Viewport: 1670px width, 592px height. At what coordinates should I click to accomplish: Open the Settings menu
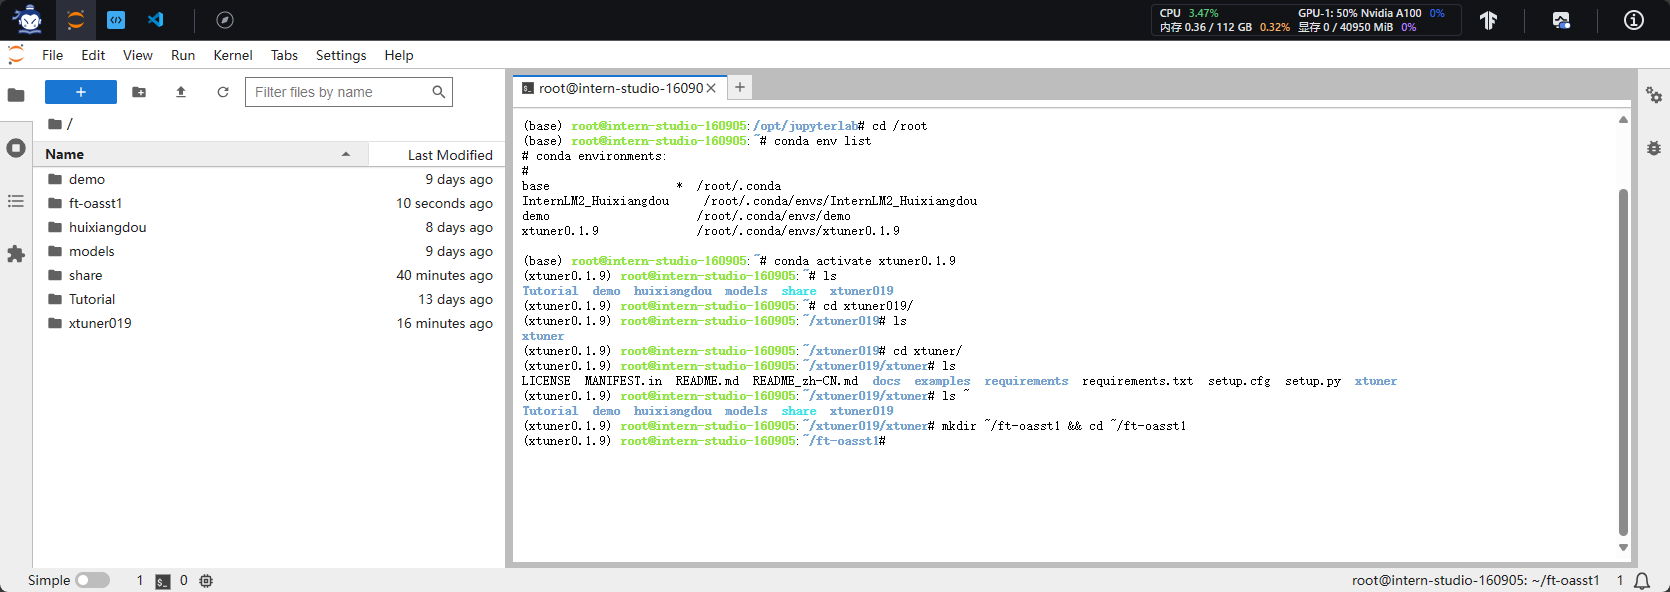(x=341, y=55)
